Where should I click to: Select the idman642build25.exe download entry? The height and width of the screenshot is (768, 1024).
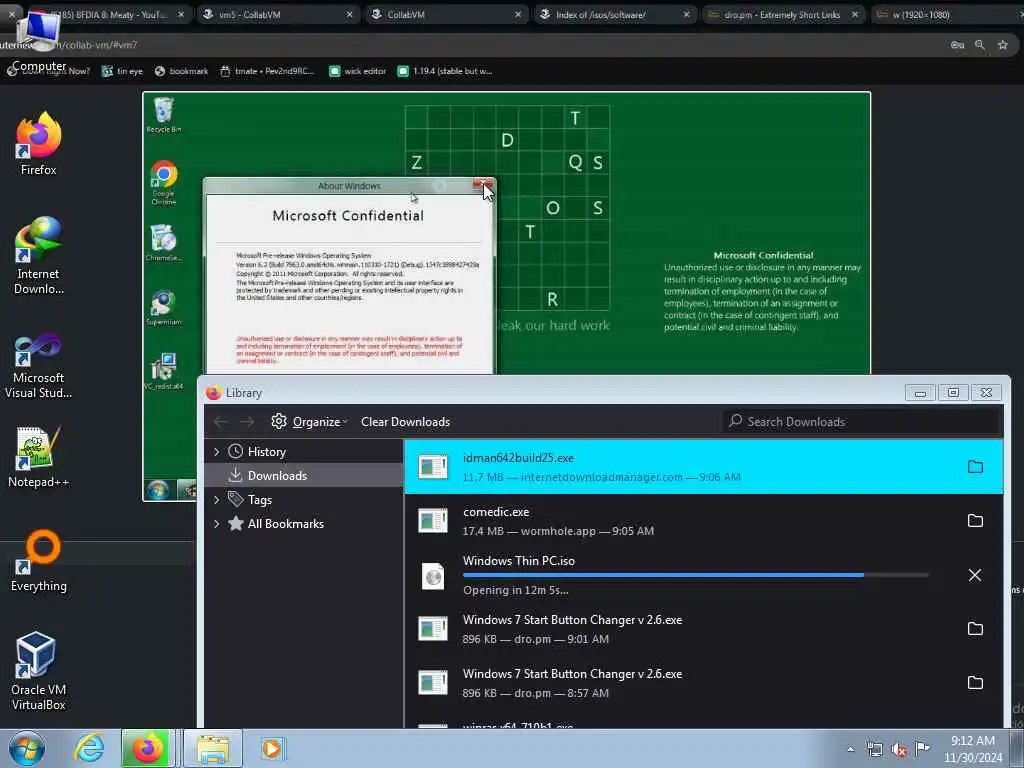click(x=703, y=466)
